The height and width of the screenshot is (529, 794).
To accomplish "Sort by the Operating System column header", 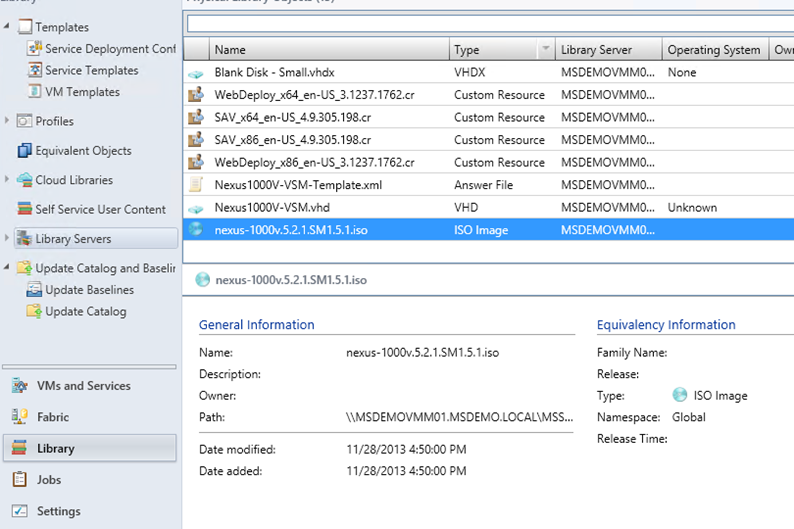I will [x=715, y=49].
